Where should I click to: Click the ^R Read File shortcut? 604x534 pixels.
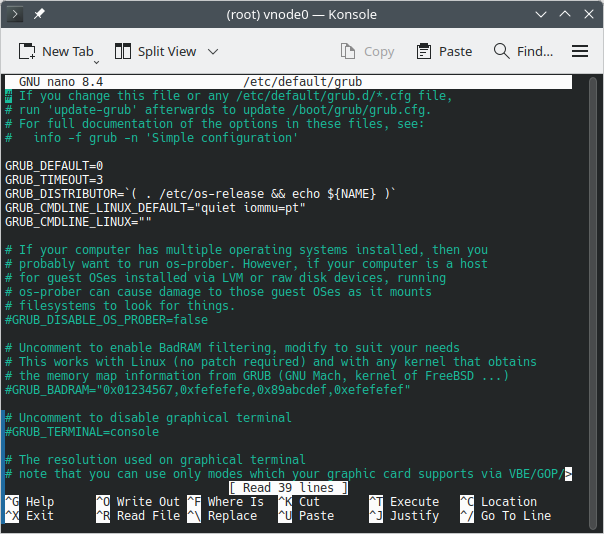(x=138, y=516)
